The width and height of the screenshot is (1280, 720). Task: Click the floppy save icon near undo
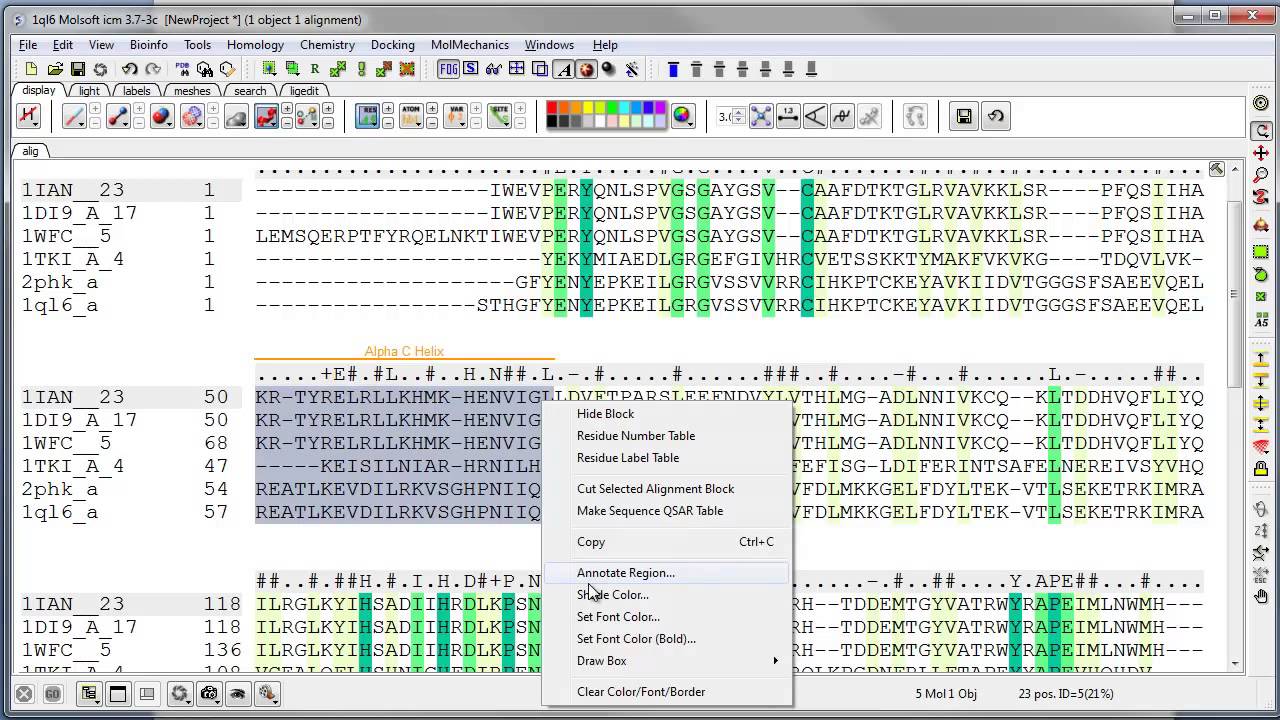(x=964, y=116)
